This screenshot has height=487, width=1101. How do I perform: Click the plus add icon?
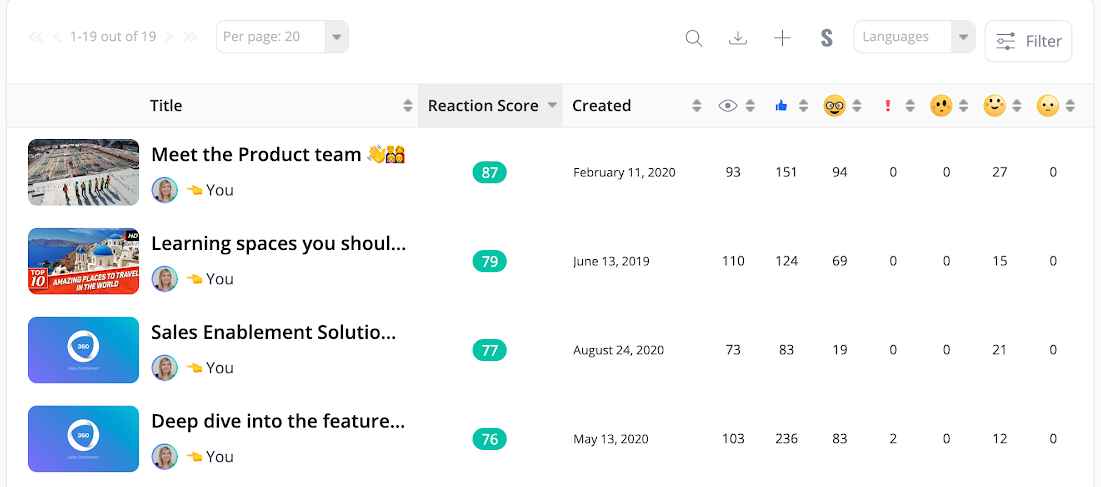click(782, 38)
